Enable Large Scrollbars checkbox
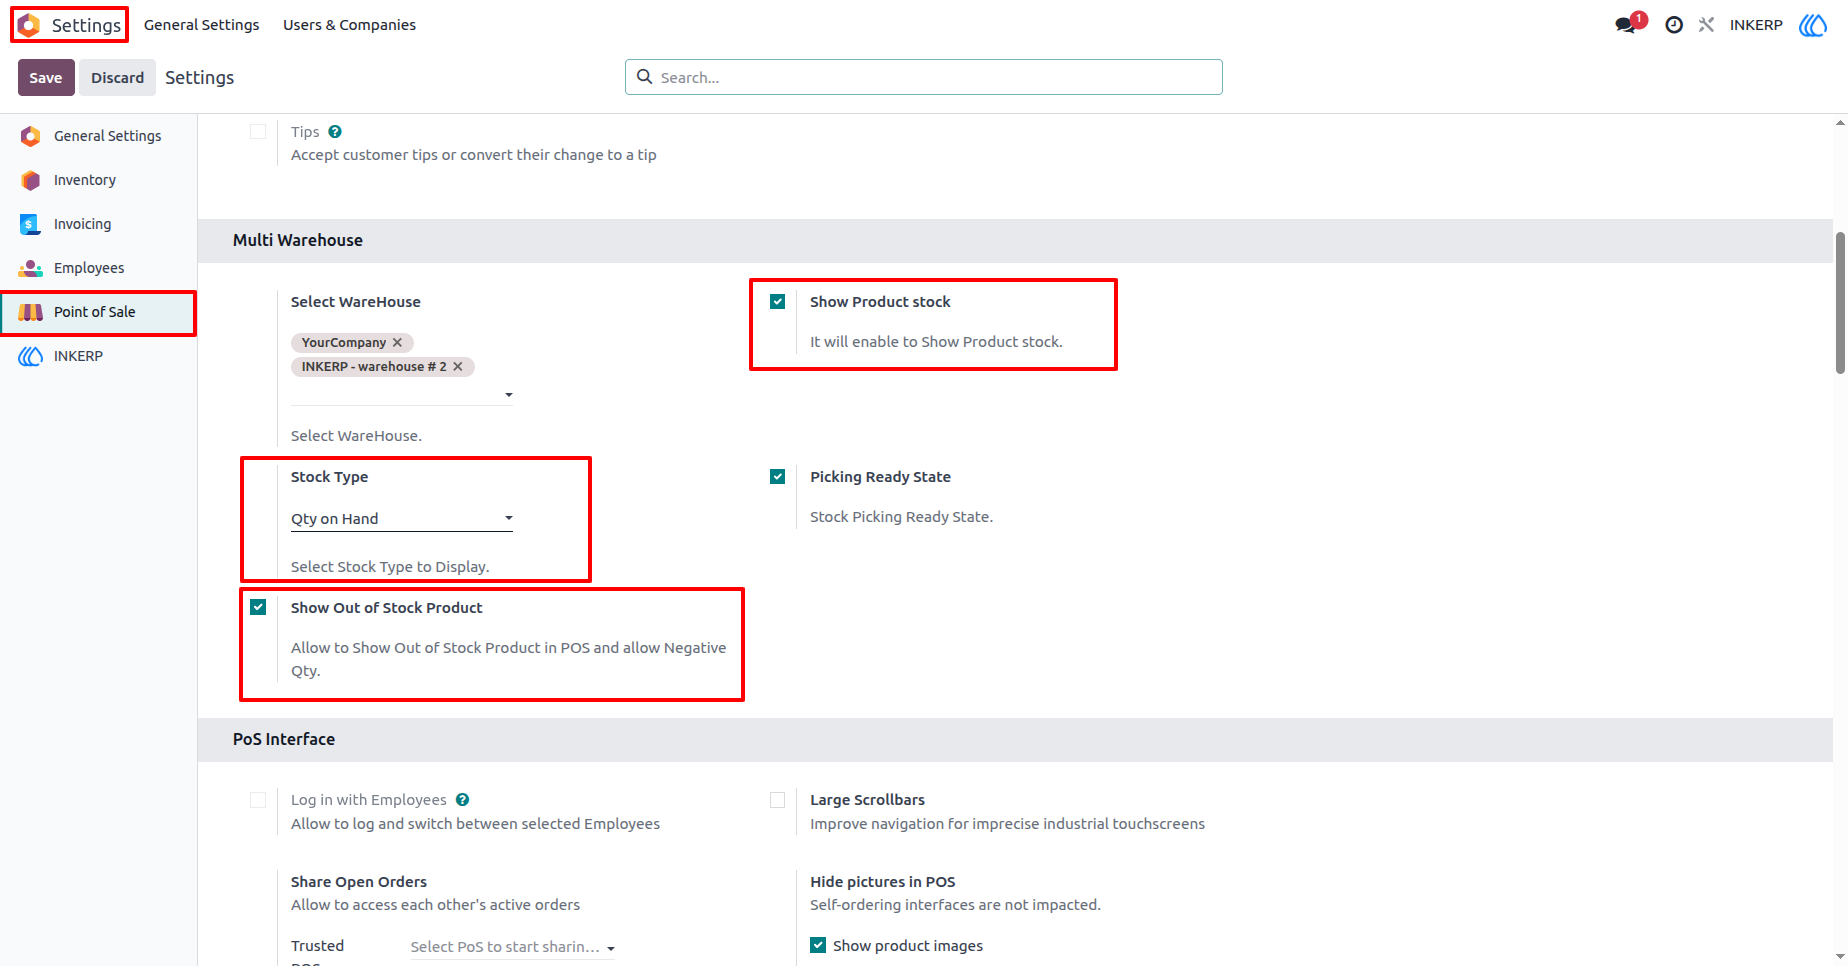The image size is (1848, 966). (x=777, y=800)
